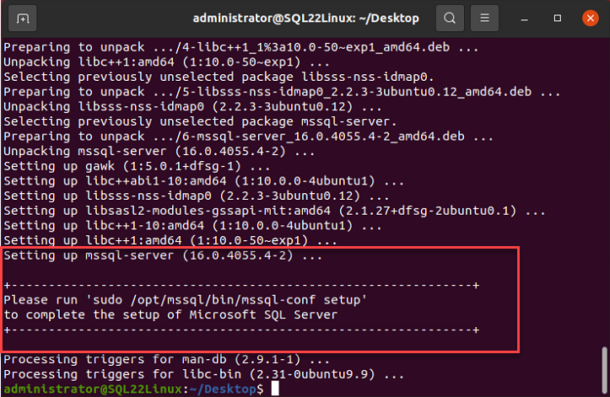Click the 'Setting up libsasl2-modules-gssapi-mit' line
Image resolution: width=610 pixels, height=397 pixels.
click(x=274, y=211)
